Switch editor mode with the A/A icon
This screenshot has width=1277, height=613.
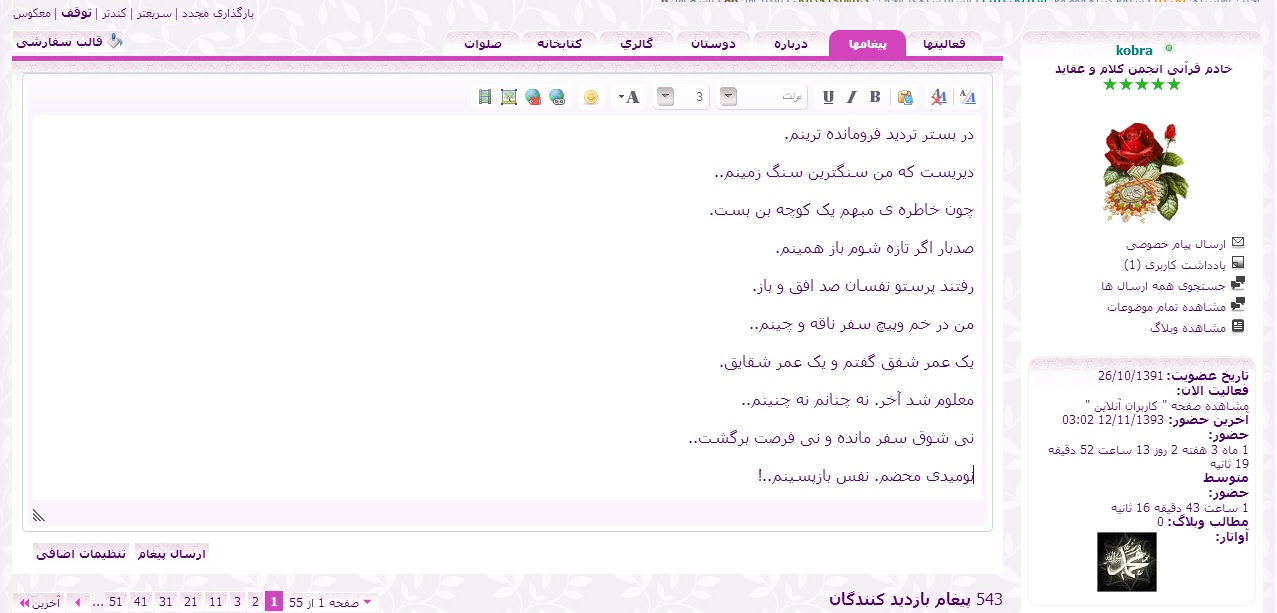(968, 97)
